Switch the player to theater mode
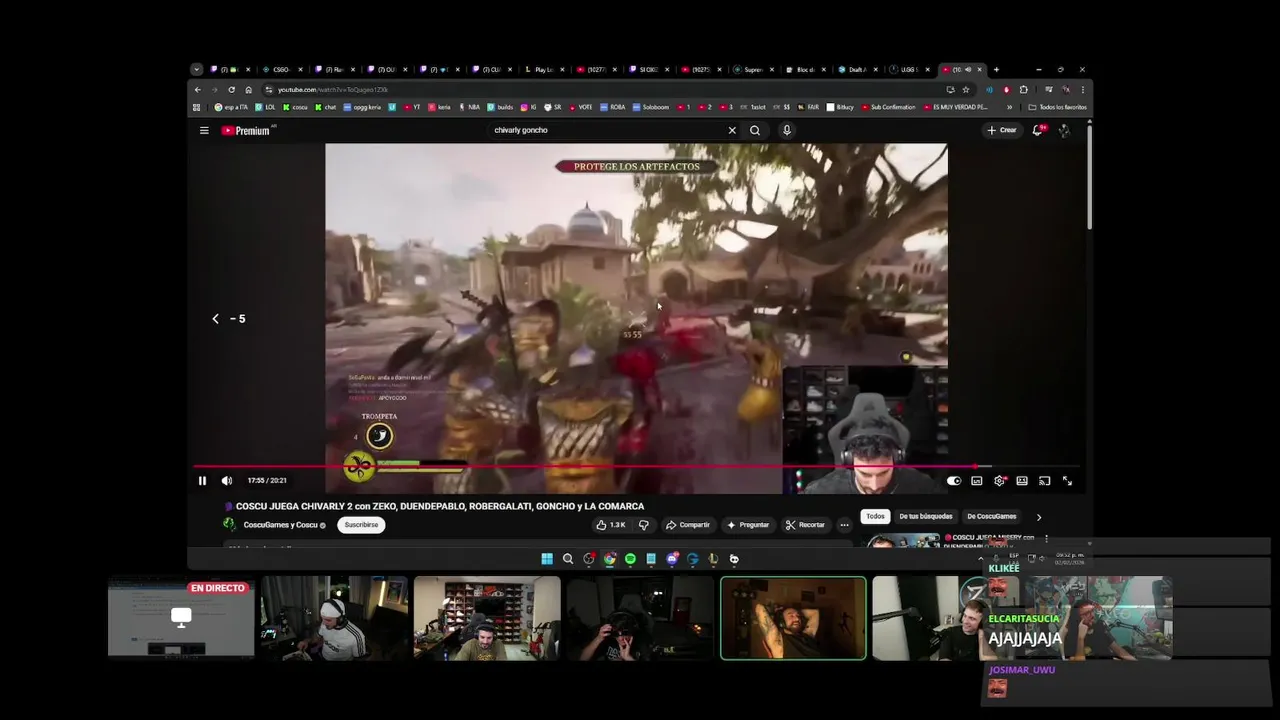This screenshot has height=720, width=1280. 1022,481
